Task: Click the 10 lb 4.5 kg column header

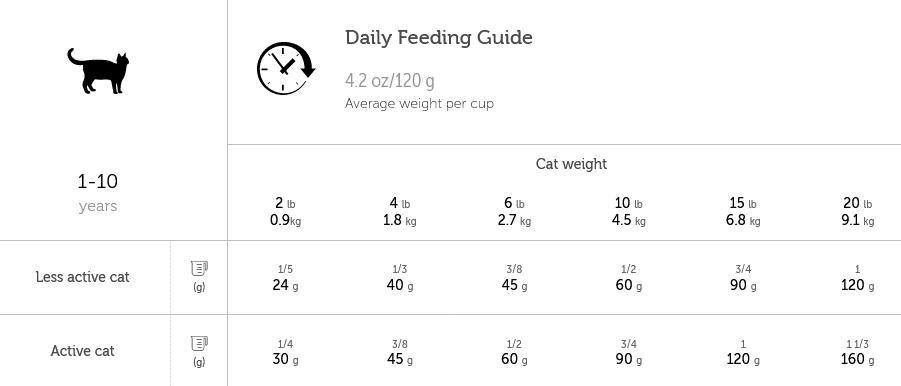Action: pos(629,211)
